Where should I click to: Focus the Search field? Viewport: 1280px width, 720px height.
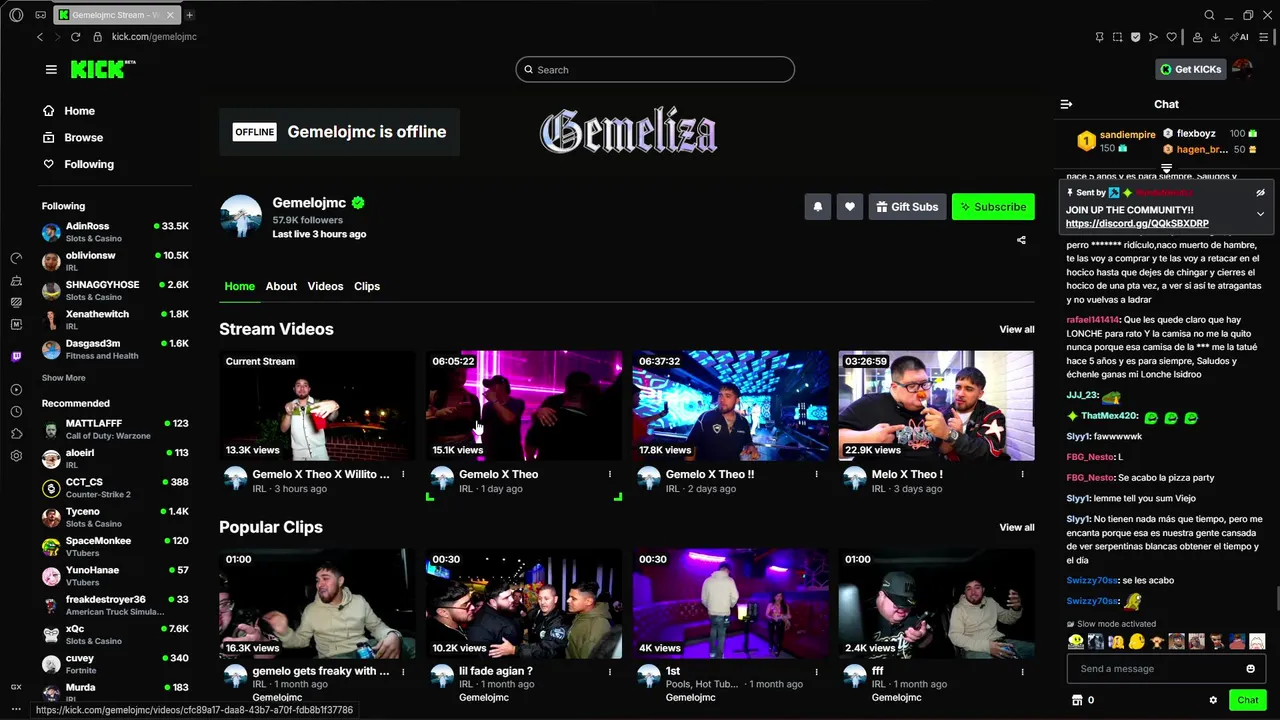point(655,69)
